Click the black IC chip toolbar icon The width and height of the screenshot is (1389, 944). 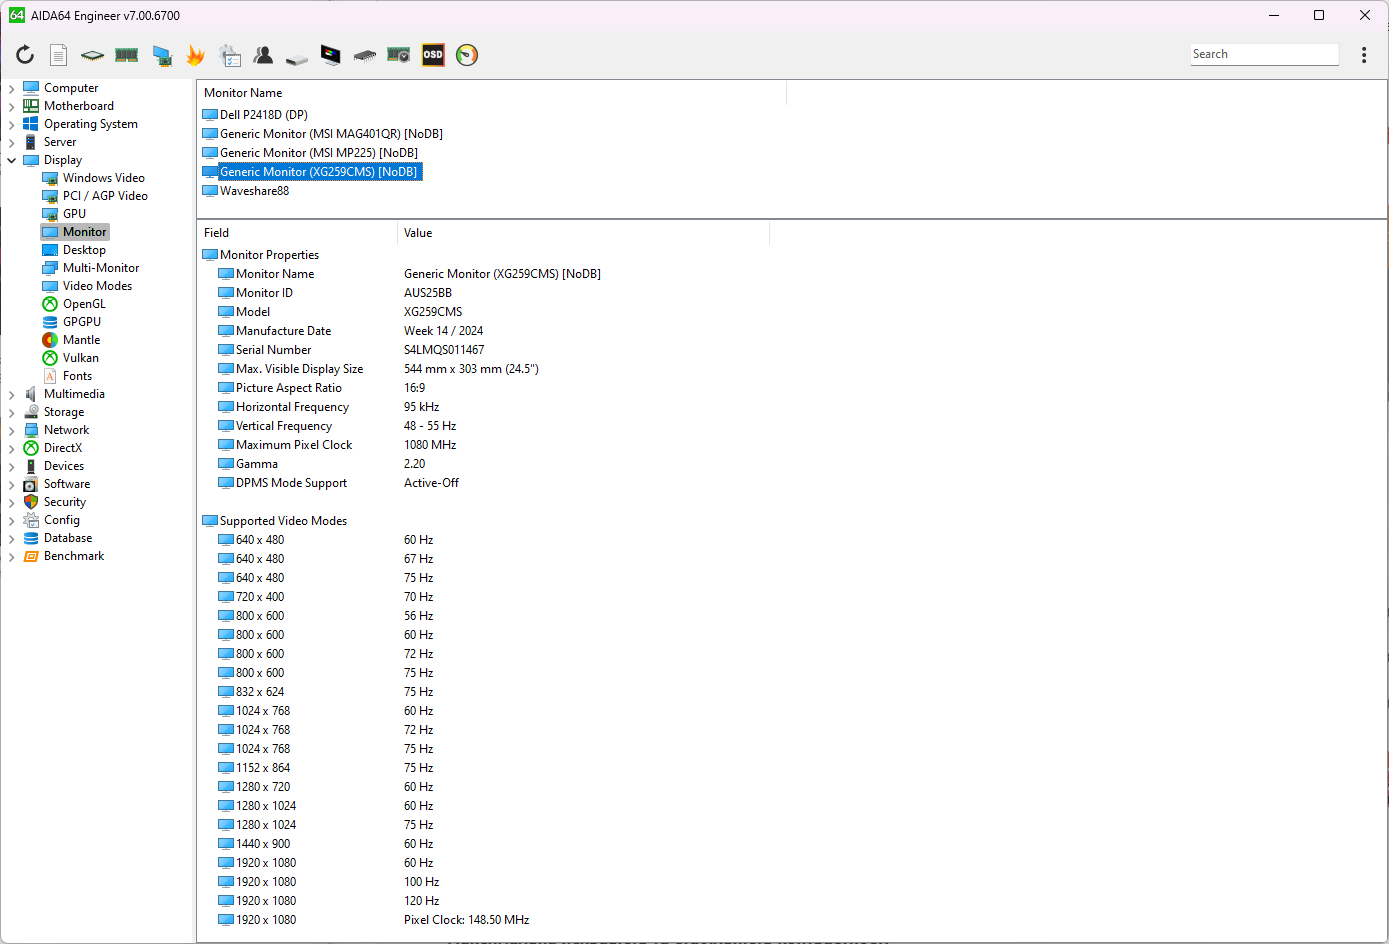(x=365, y=55)
